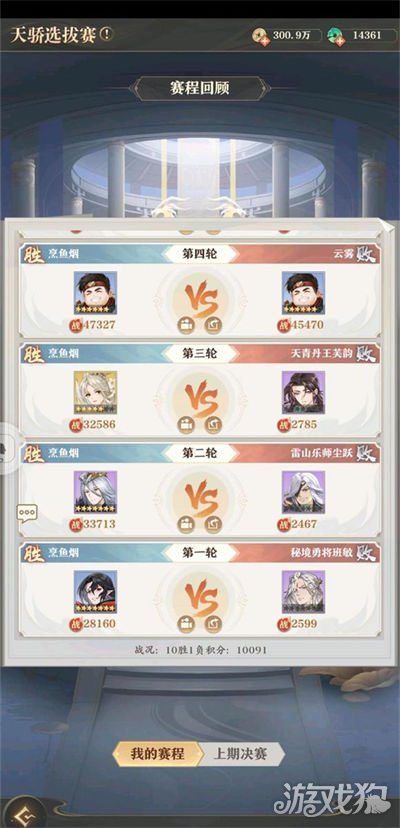Open the 雷山乐师尘跃 opponent portrait
The width and height of the screenshot is (400, 828).
(x=303, y=492)
